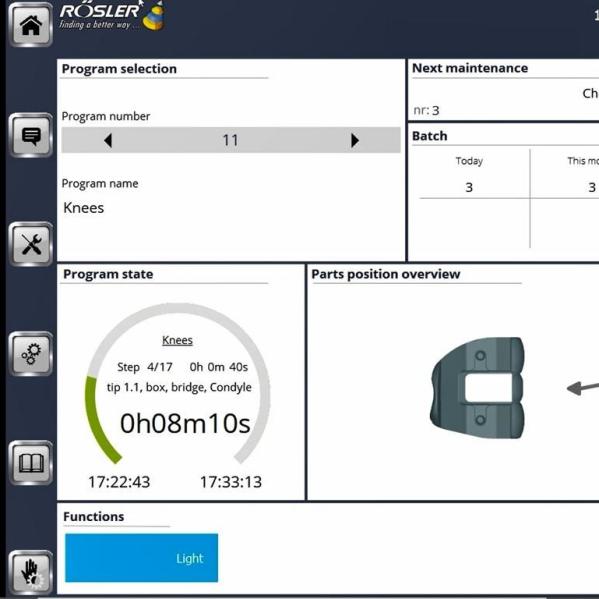Click the Step 4/17 status text
Viewport: 599px width, 599px height.
(145, 367)
